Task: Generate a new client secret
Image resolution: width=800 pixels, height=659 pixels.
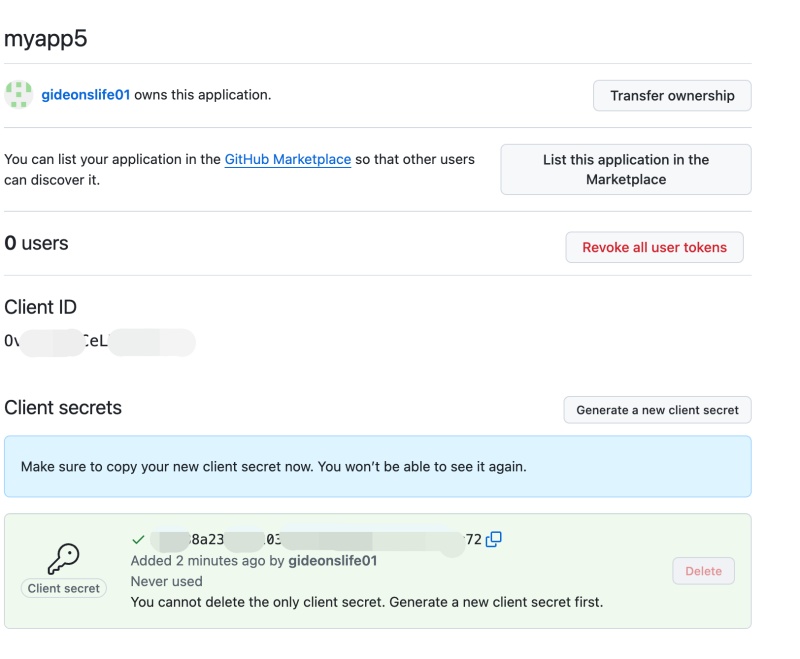Action: [x=657, y=410]
